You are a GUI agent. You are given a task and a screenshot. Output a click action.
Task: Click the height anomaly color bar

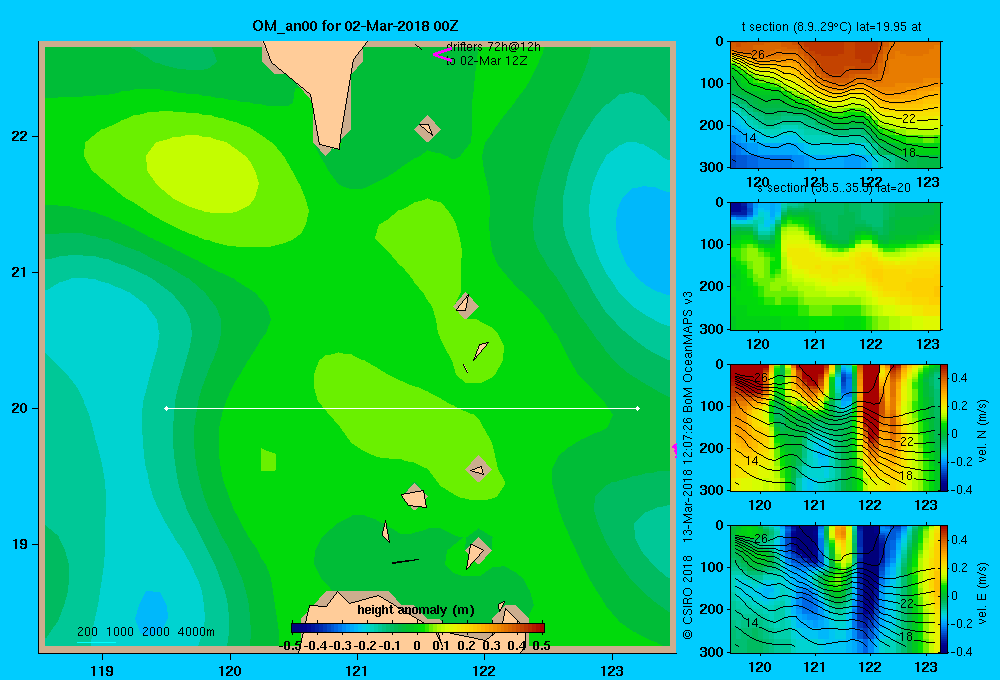click(418, 628)
